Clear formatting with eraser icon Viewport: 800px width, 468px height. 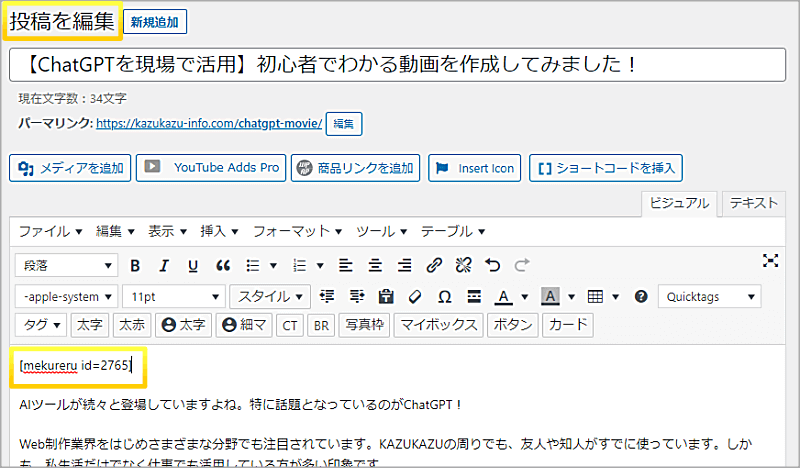point(415,297)
